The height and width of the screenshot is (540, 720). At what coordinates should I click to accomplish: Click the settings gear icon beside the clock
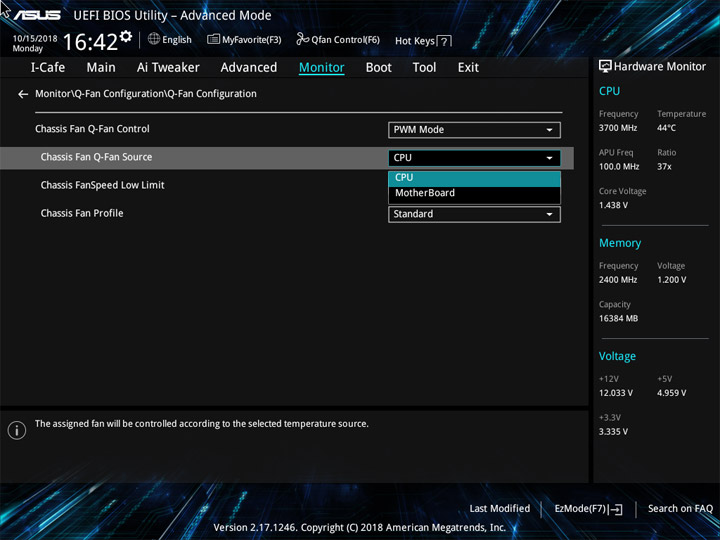pyautogui.click(x=125, y=36)
